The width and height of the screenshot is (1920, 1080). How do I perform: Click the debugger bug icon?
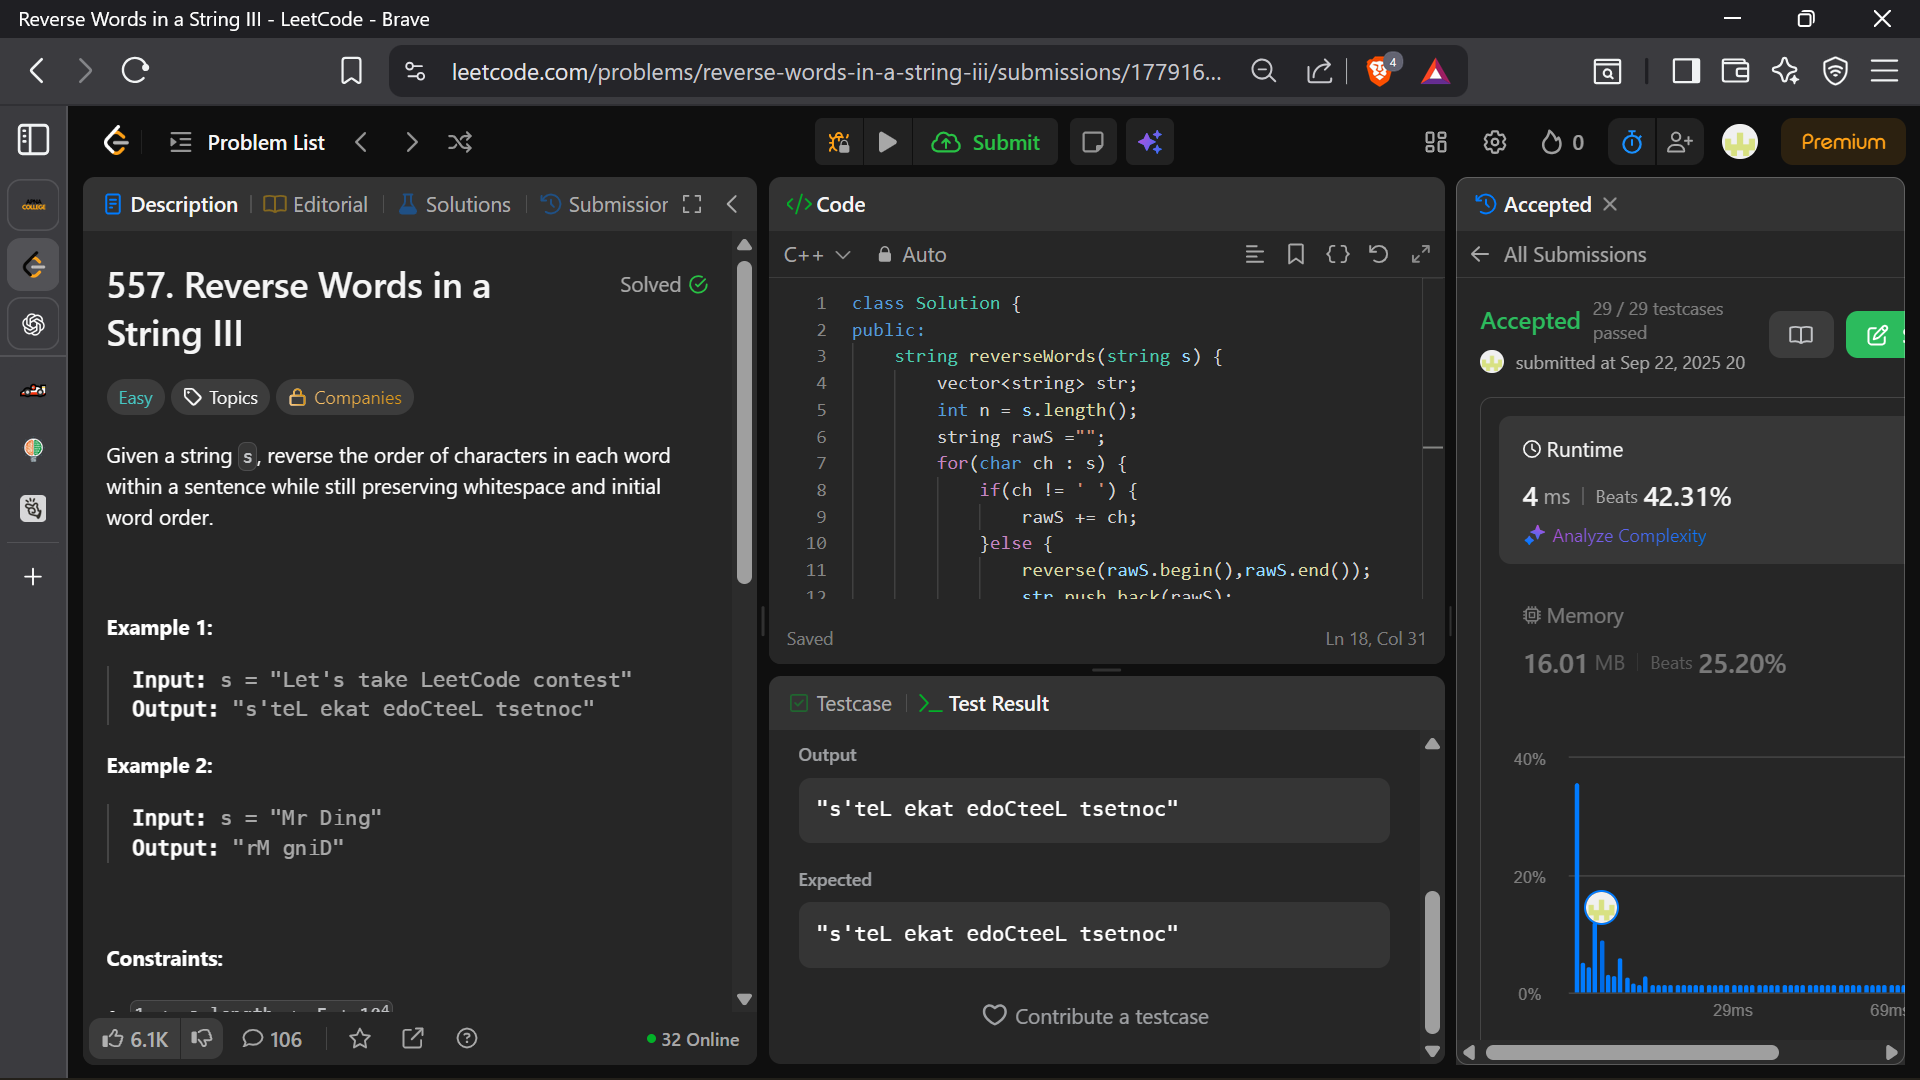click(x=839, y=143)
